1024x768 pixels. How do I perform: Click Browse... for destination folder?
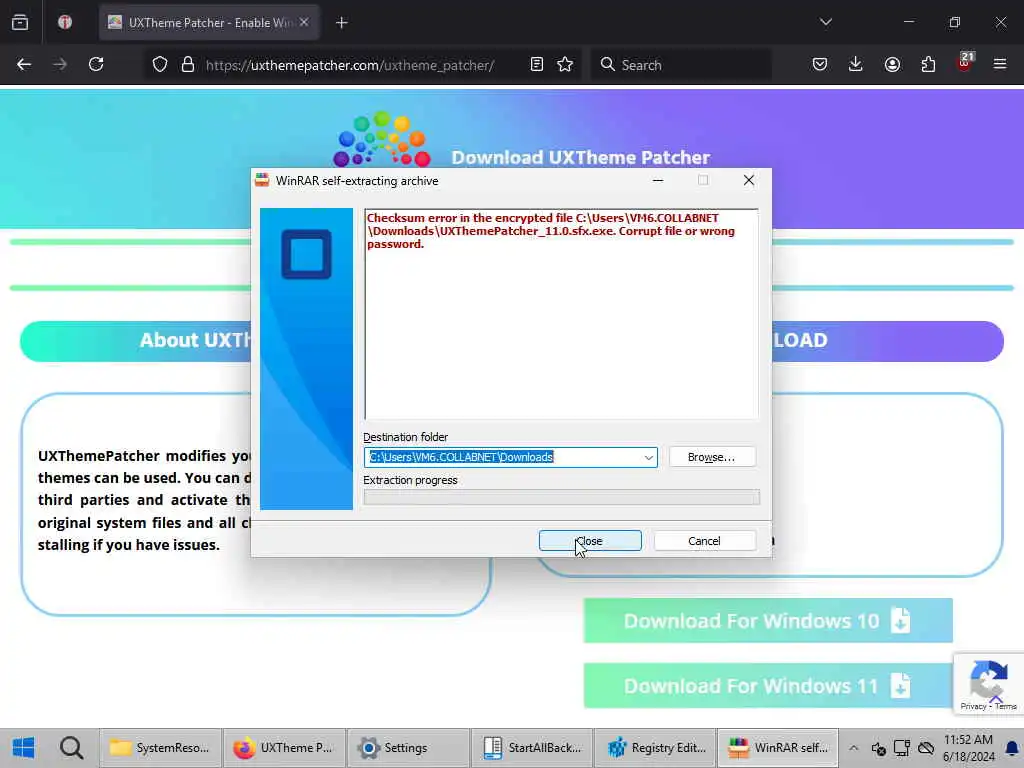(x=712, y=457)
